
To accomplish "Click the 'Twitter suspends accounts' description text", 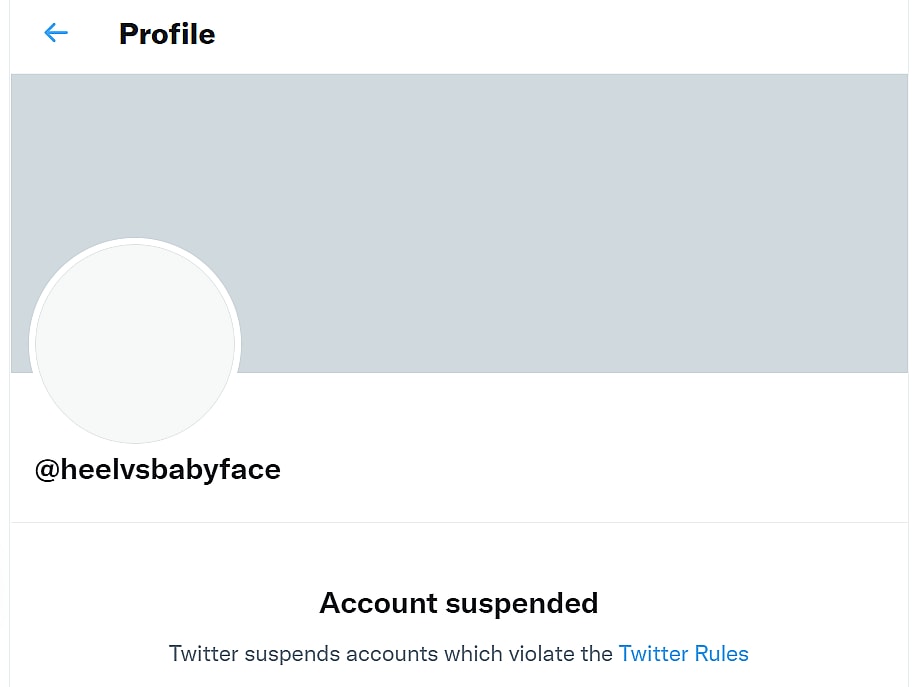I will point(390,654).
